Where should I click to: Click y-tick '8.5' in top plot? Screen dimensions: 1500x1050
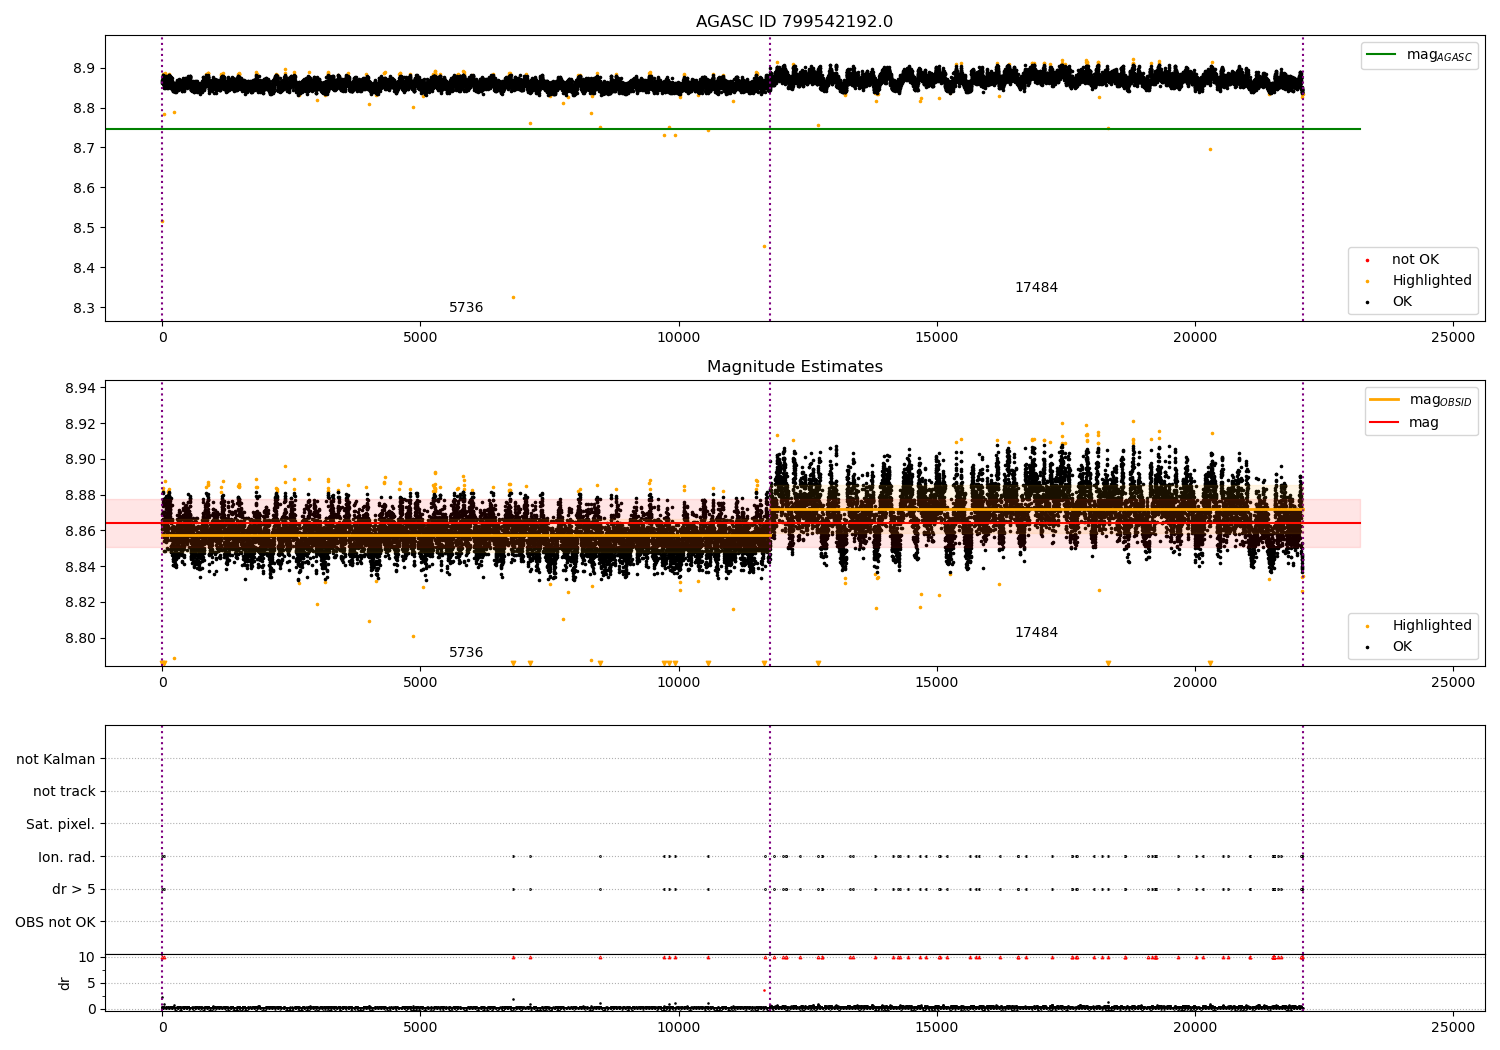tap(83, 228)
